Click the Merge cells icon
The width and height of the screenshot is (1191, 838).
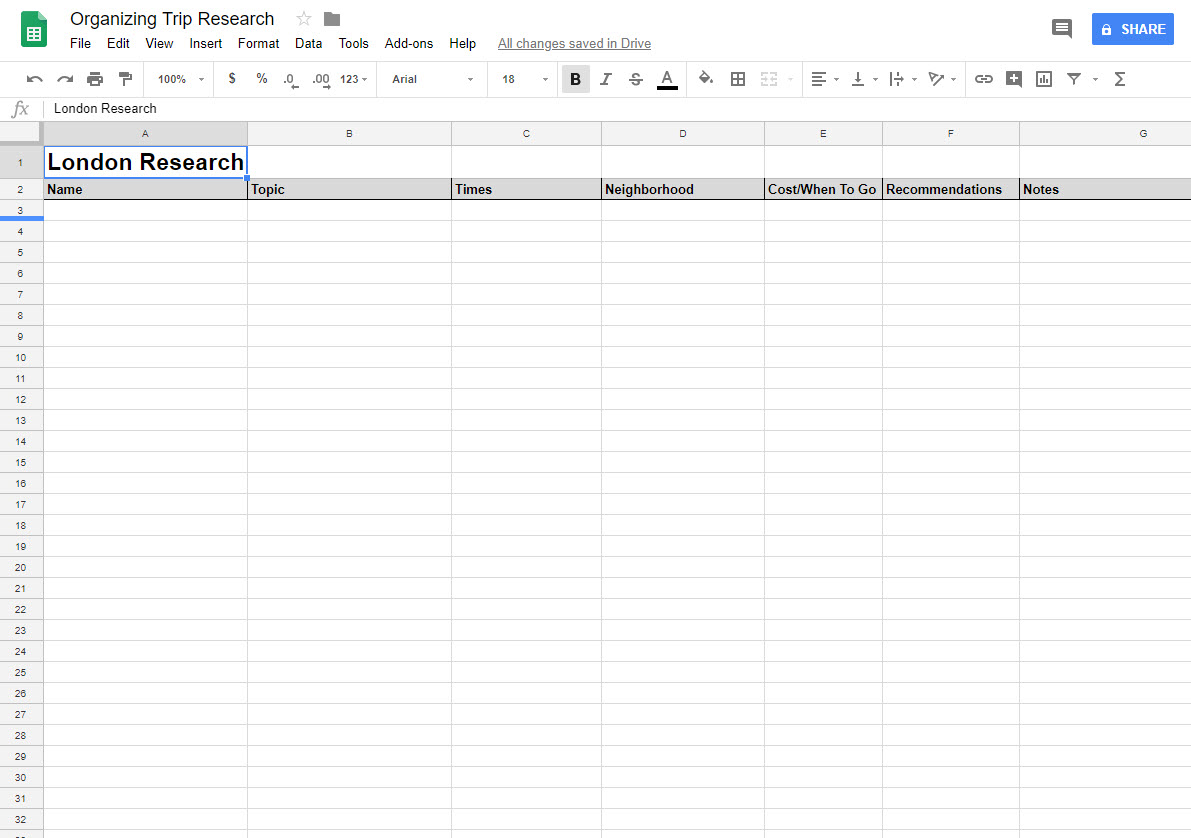click(769, 79)
